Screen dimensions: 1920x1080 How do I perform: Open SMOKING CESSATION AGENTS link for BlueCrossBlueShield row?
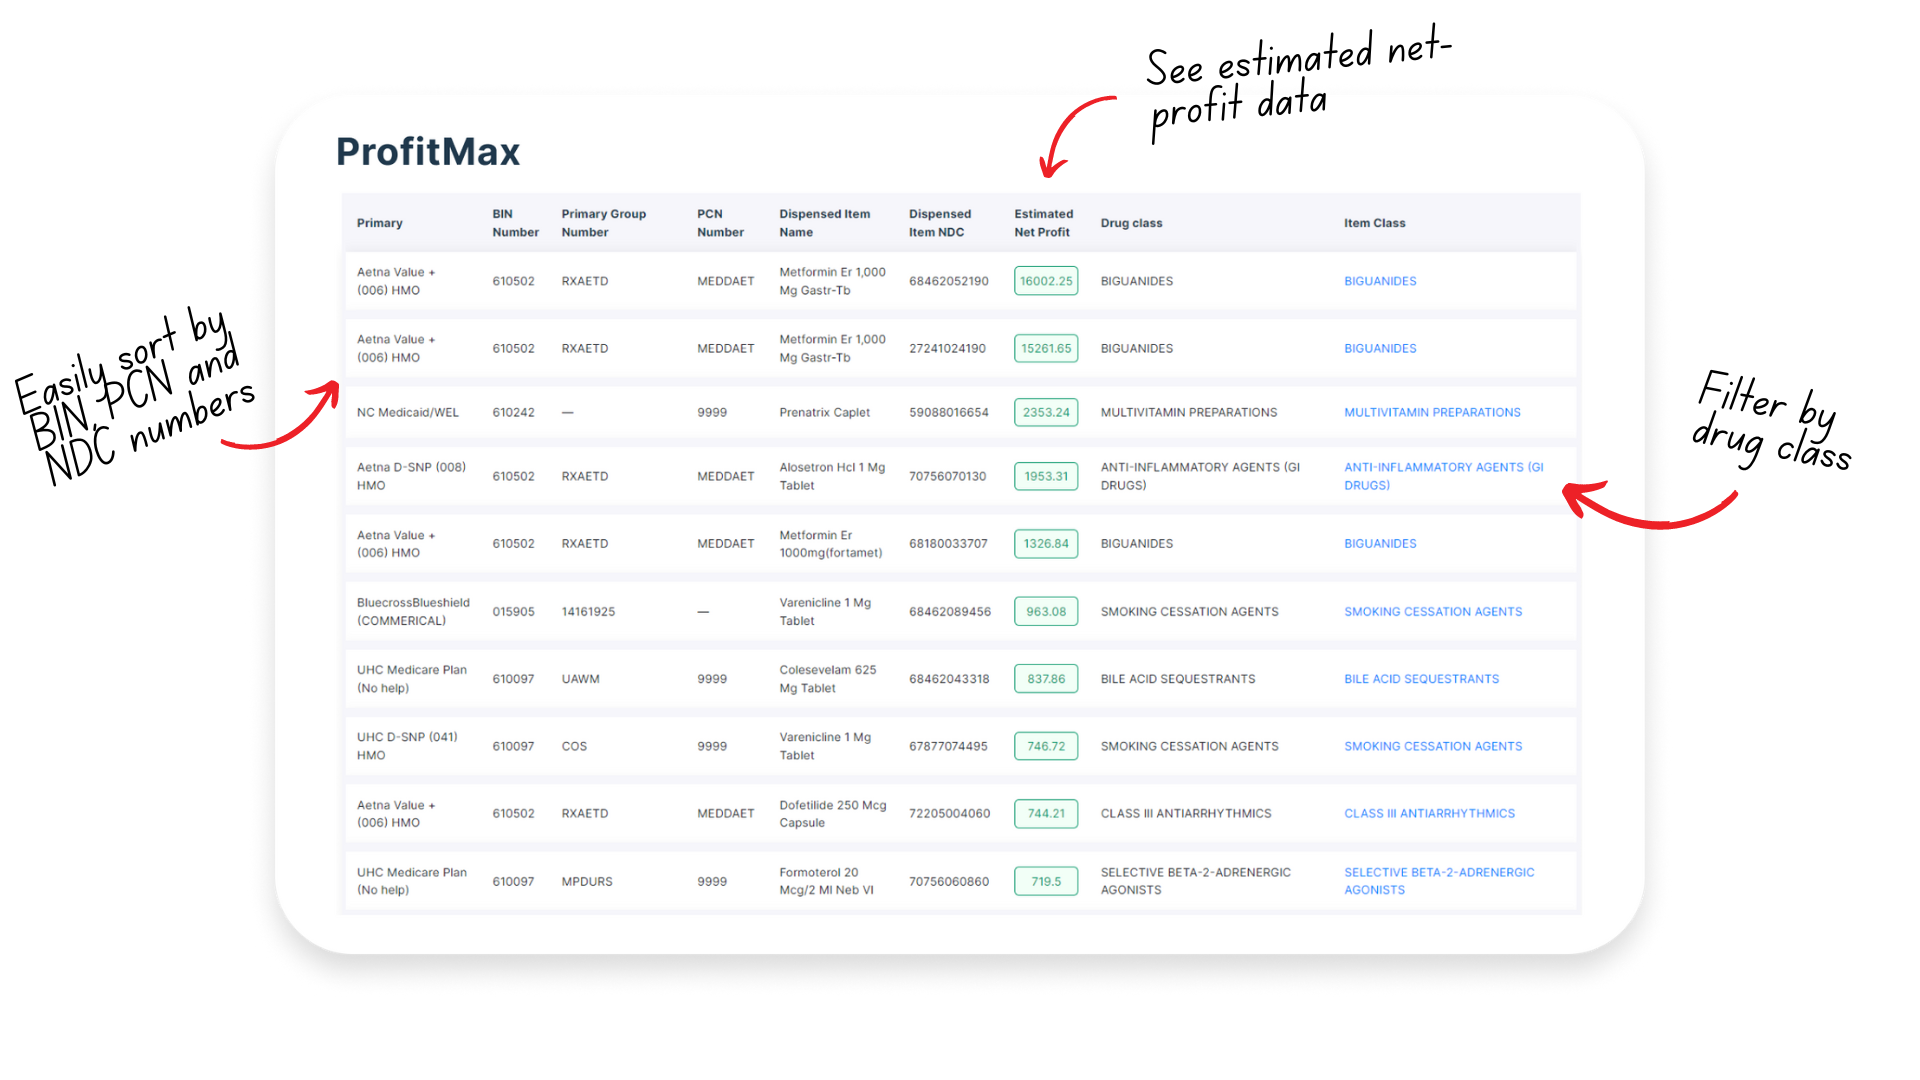(1432, 611)
